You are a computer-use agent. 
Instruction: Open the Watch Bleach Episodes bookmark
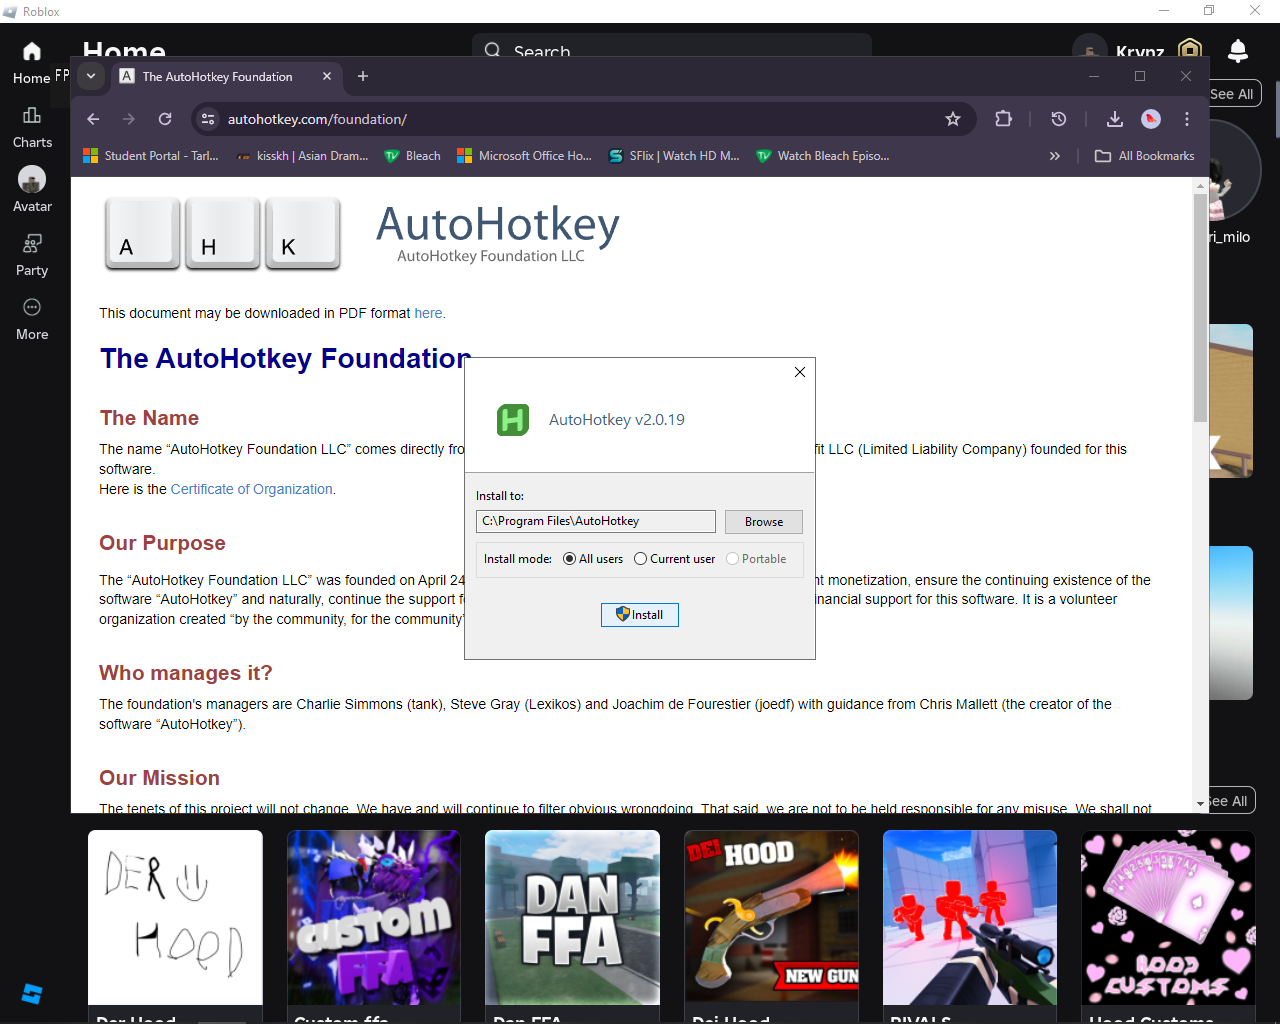[823, 156]
